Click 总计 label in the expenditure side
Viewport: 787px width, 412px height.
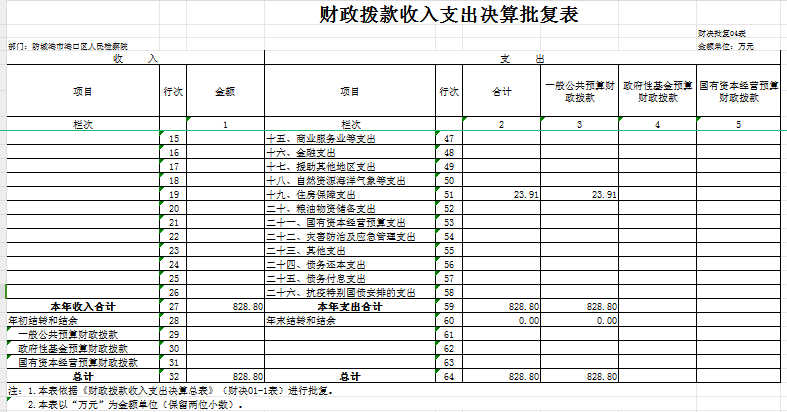[350, 376]
